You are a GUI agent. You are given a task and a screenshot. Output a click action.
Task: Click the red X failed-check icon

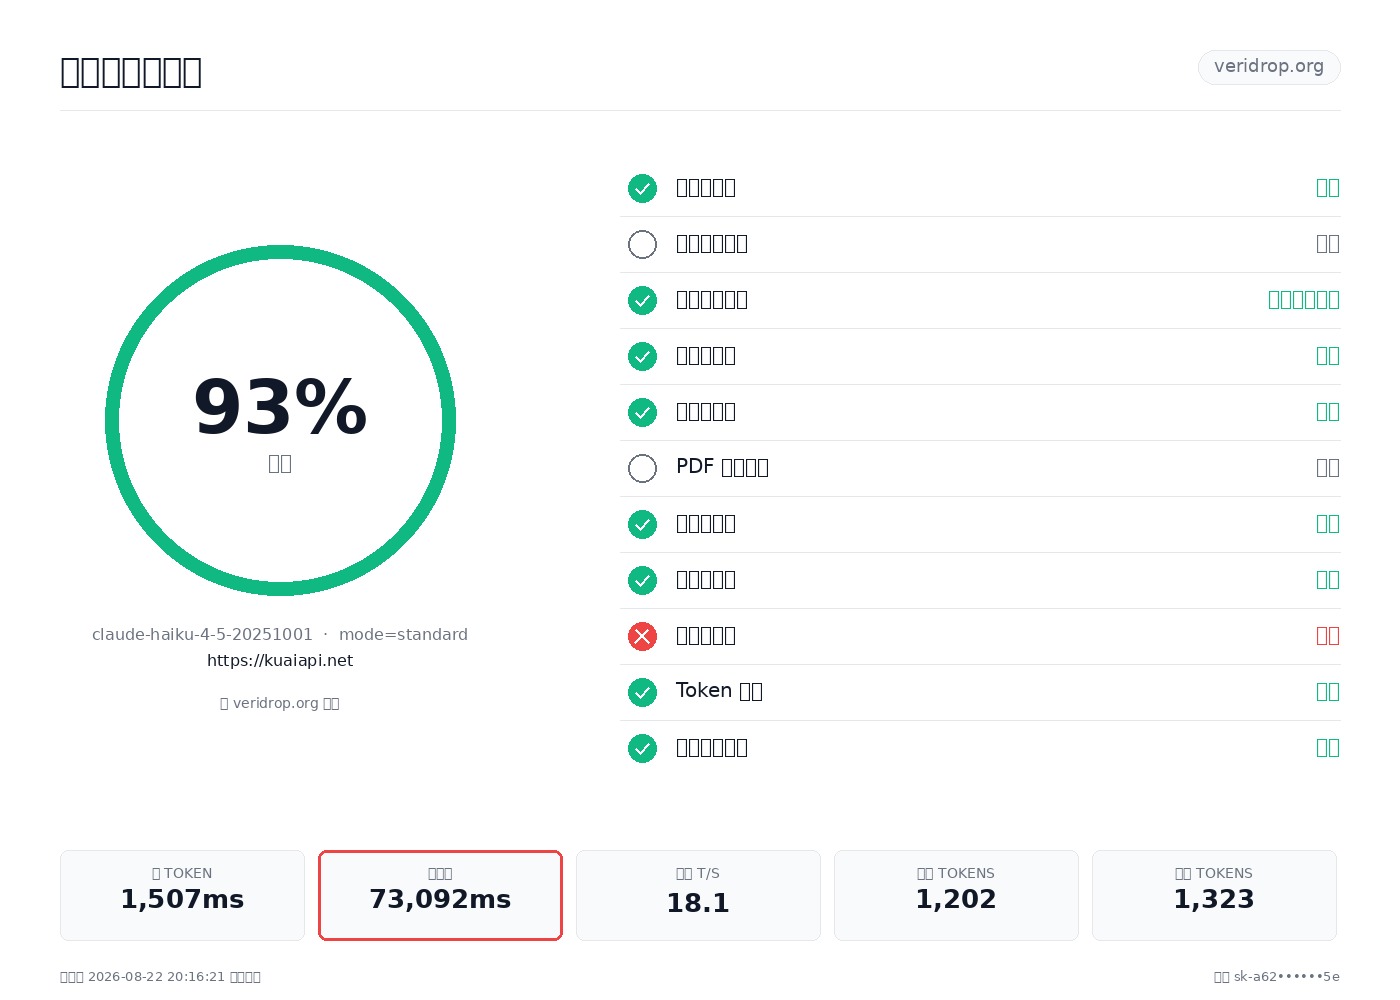click(x=642, y=636)
